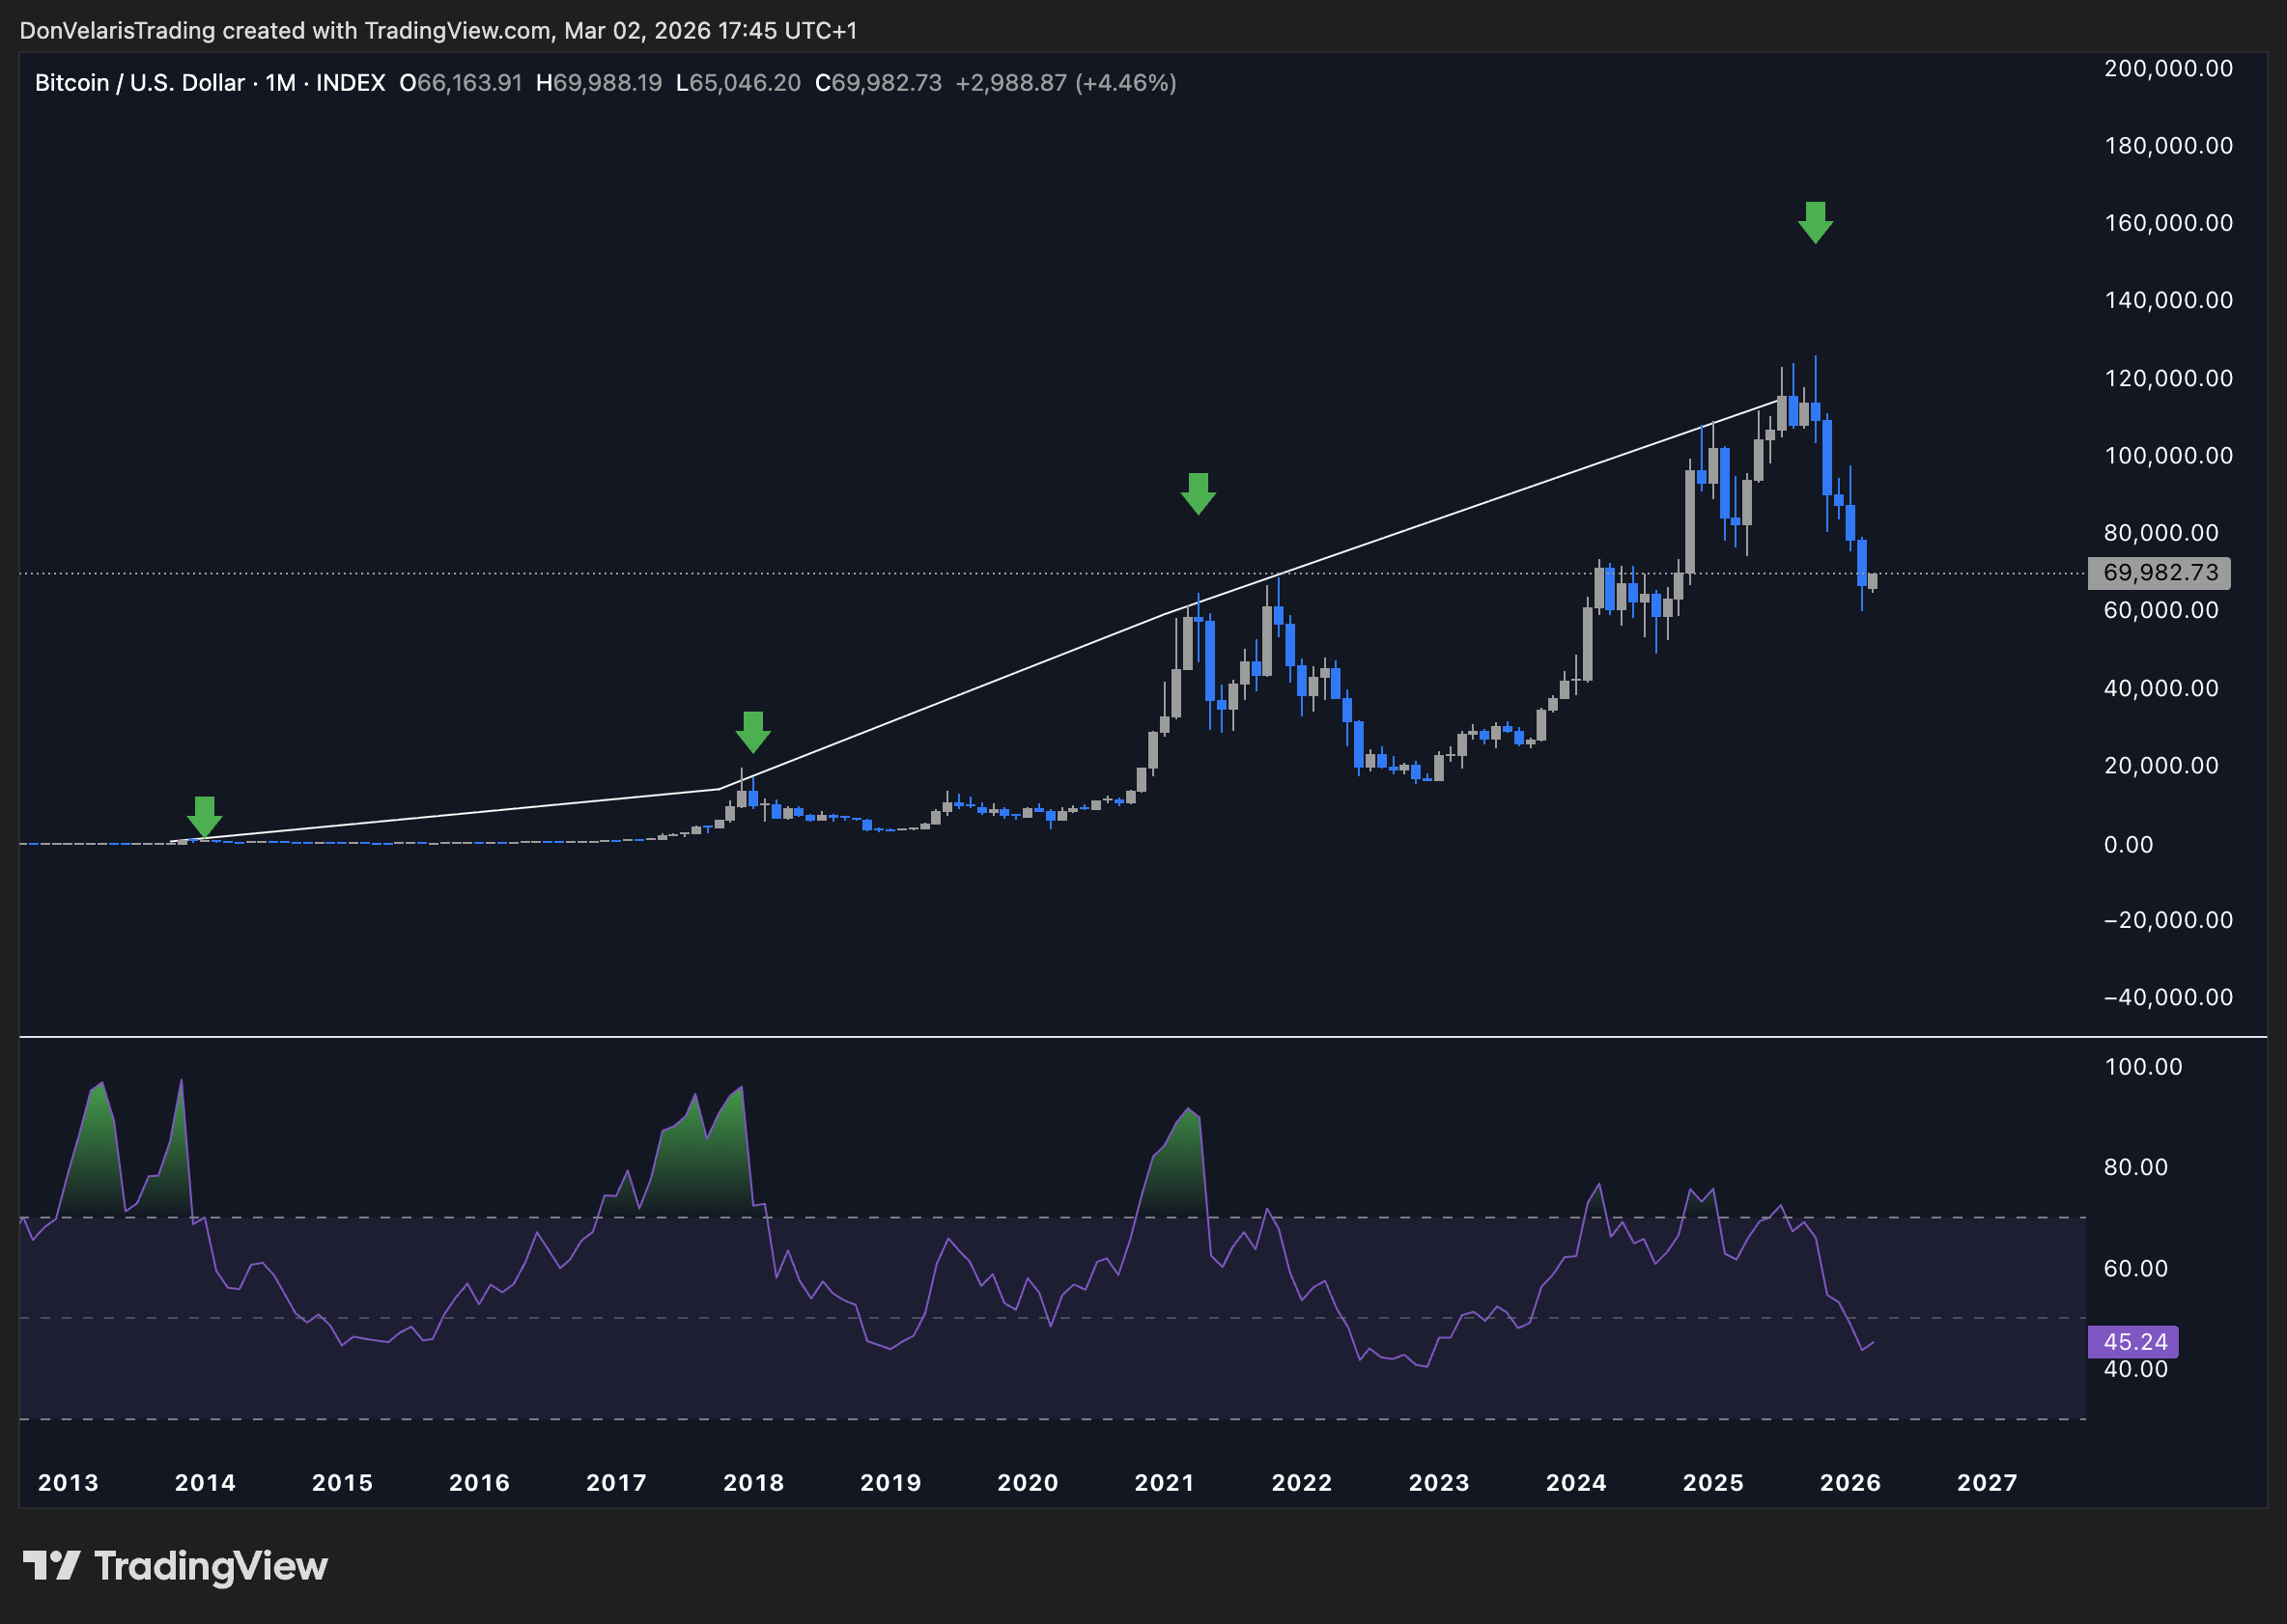2287x1624 pixels.
Task: Click the 2013 label on time axis
Action: click(68, 1483)
